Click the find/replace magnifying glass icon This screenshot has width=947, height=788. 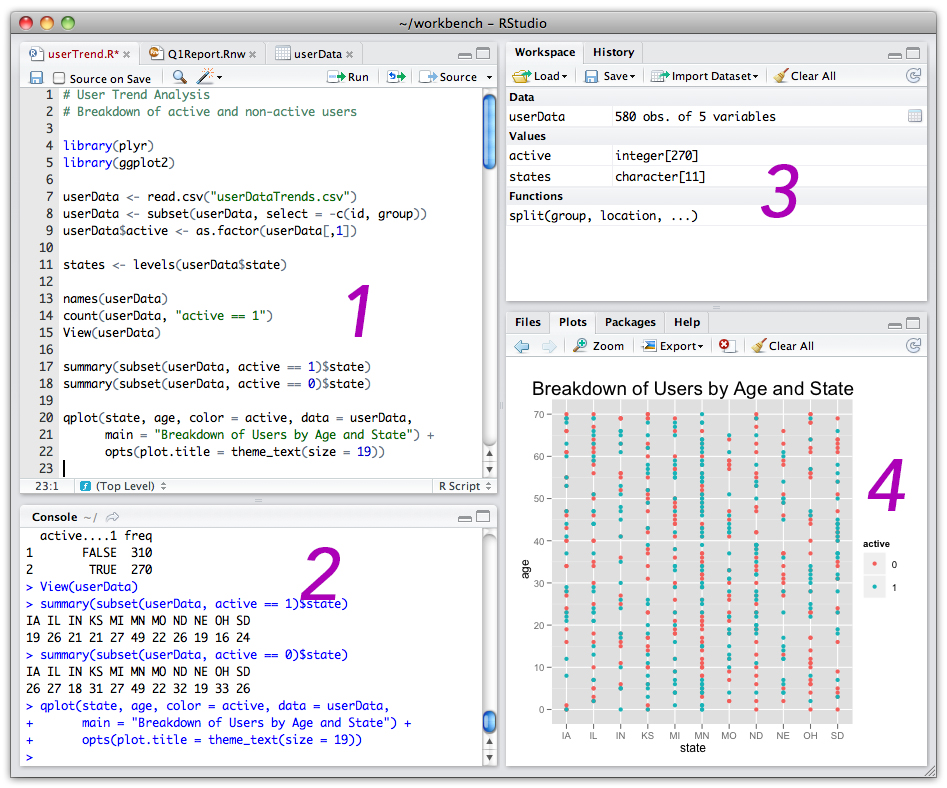[179, 77]
